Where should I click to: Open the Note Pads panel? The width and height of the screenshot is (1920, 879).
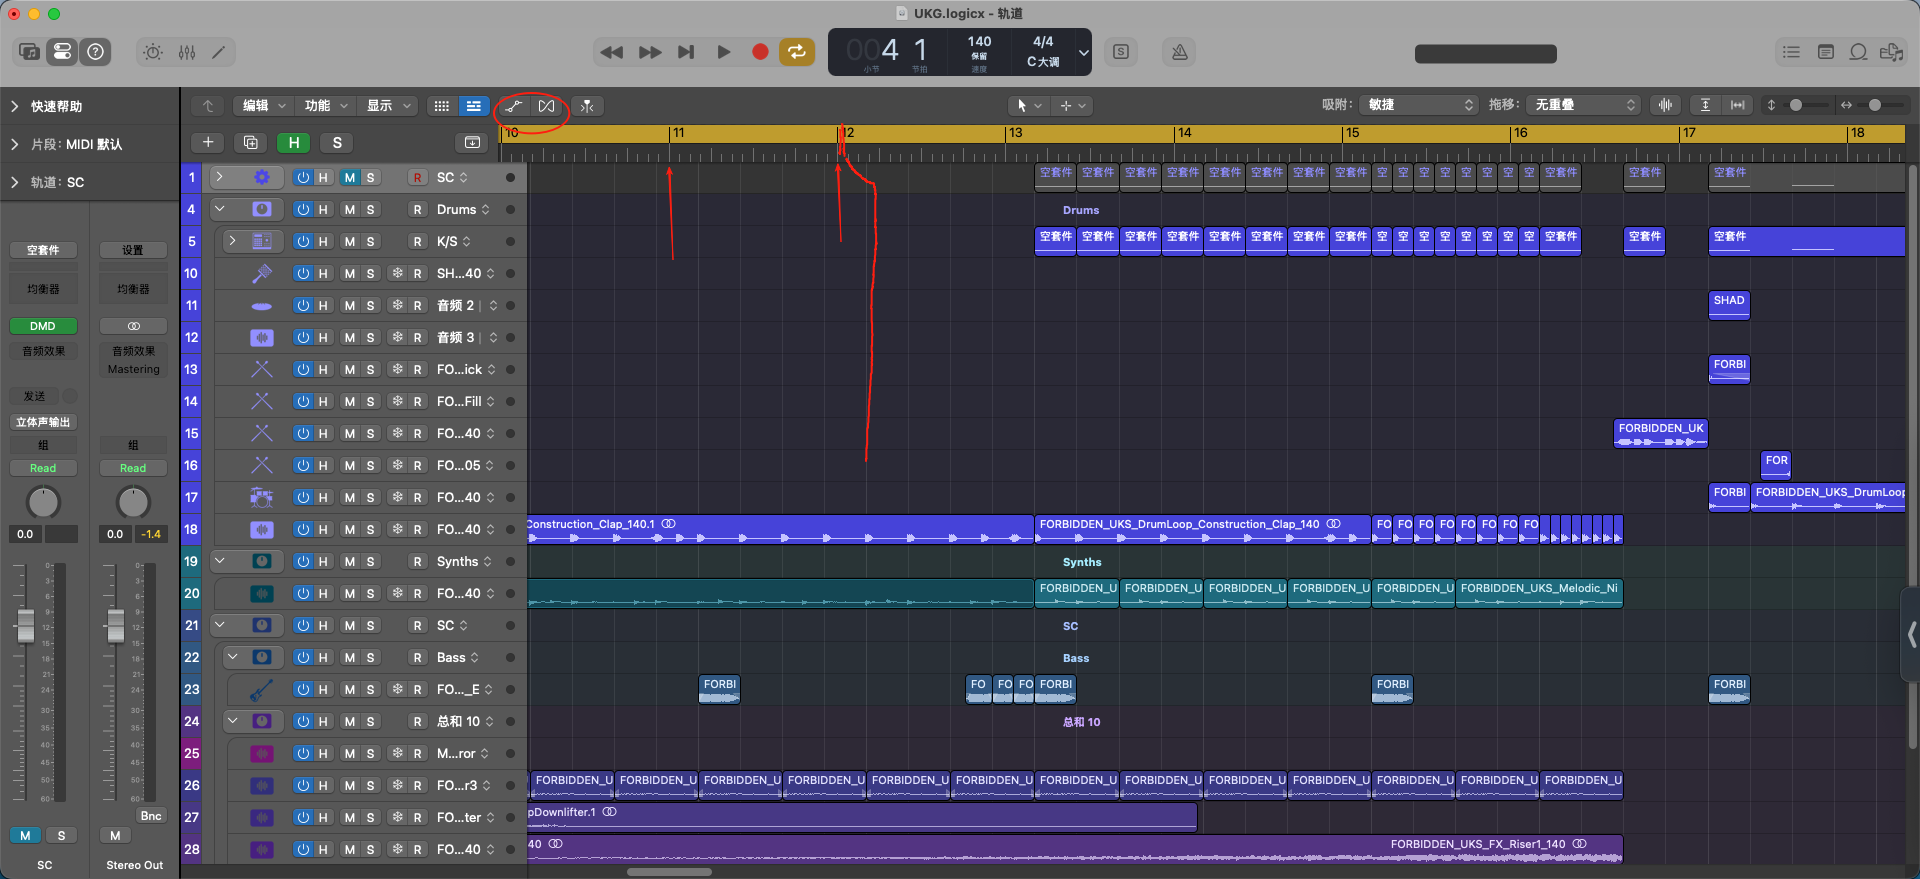pyautogui.click(x=1825, y=52)
